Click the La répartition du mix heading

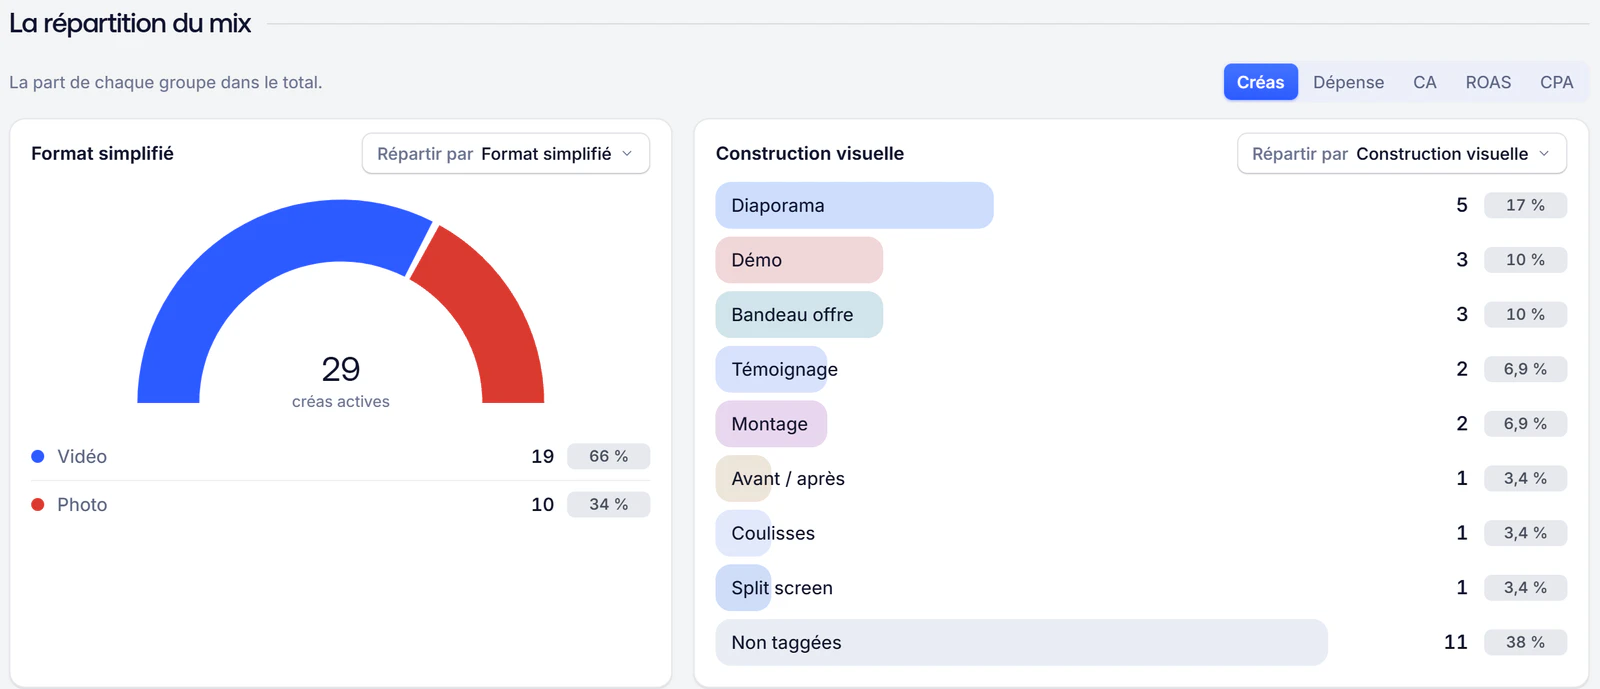click(x=130, y=23)
